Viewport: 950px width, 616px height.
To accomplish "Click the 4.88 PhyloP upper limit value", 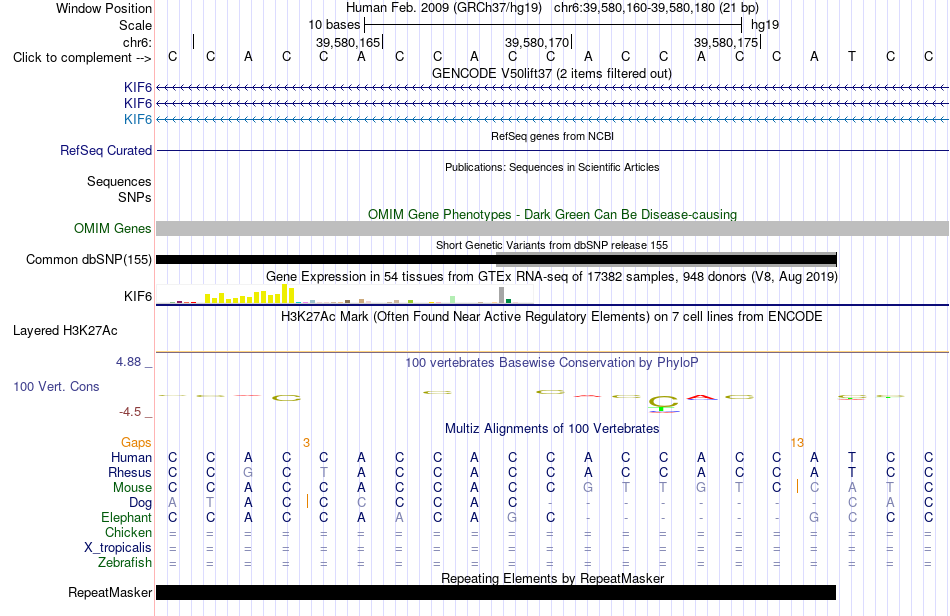I will 128,362.
